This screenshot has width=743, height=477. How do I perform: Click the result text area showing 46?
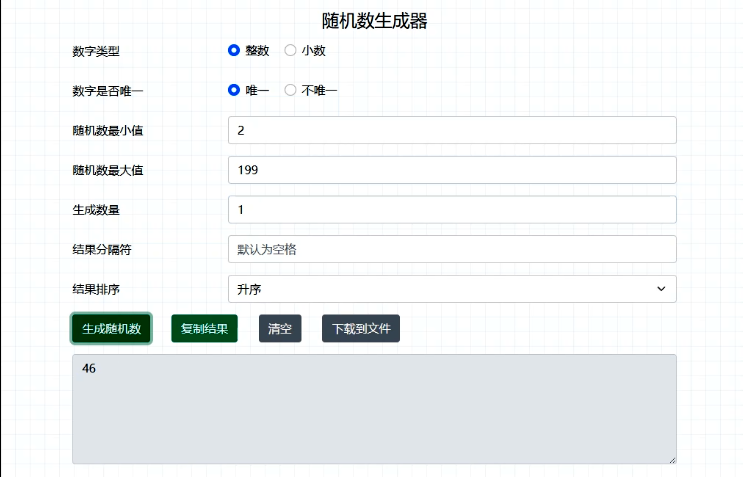tap(374, 408)
